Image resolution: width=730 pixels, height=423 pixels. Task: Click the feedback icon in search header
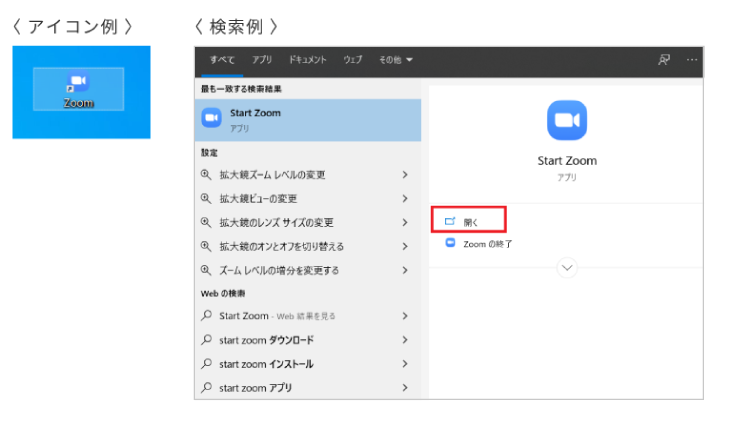(x=663, y=60)
